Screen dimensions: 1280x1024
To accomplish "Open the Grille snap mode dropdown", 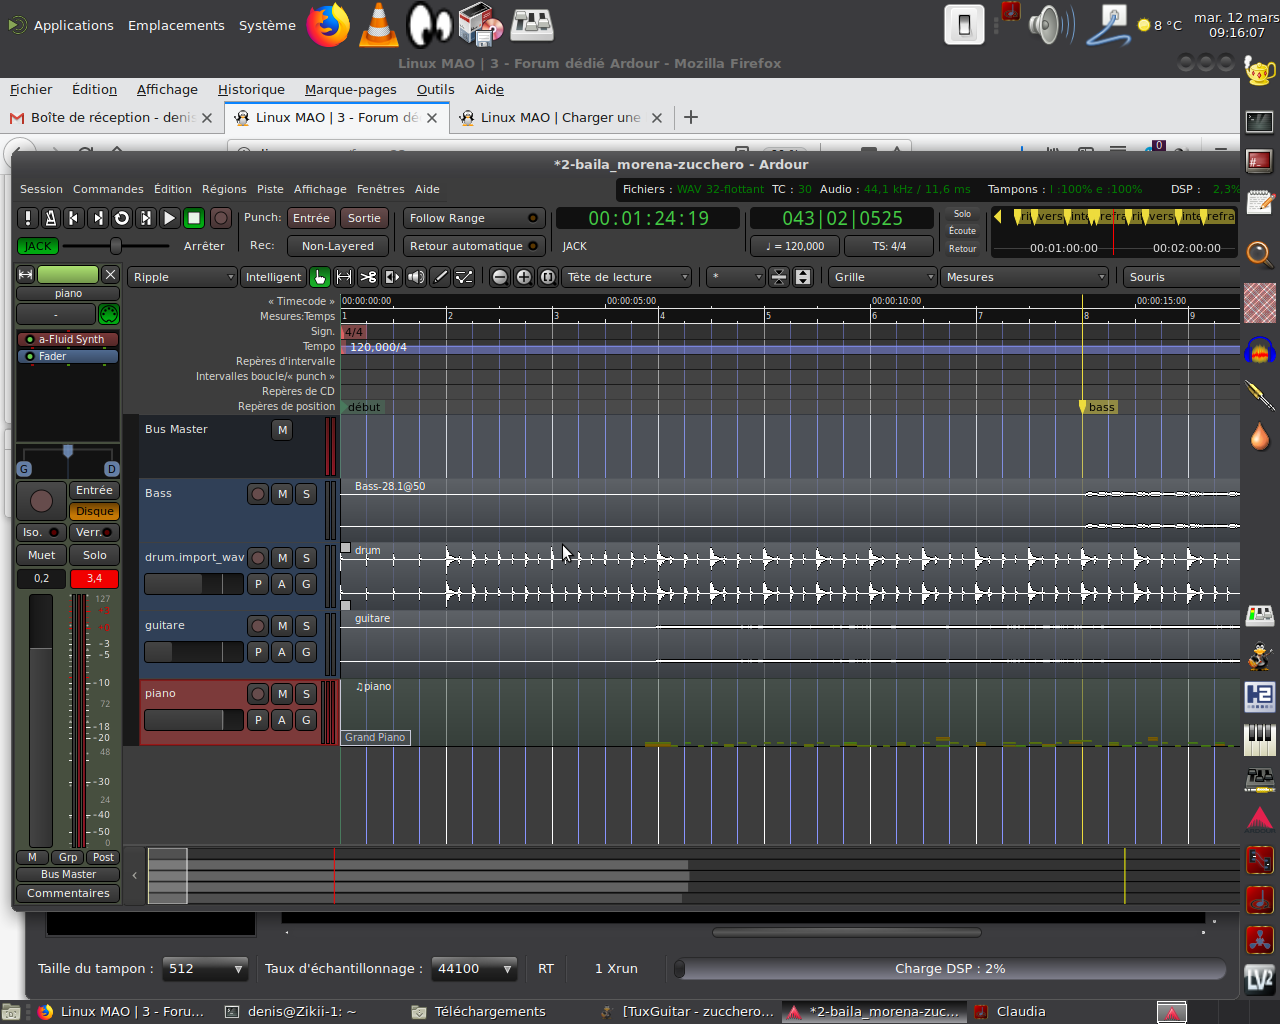I will [x=882, y=277].
